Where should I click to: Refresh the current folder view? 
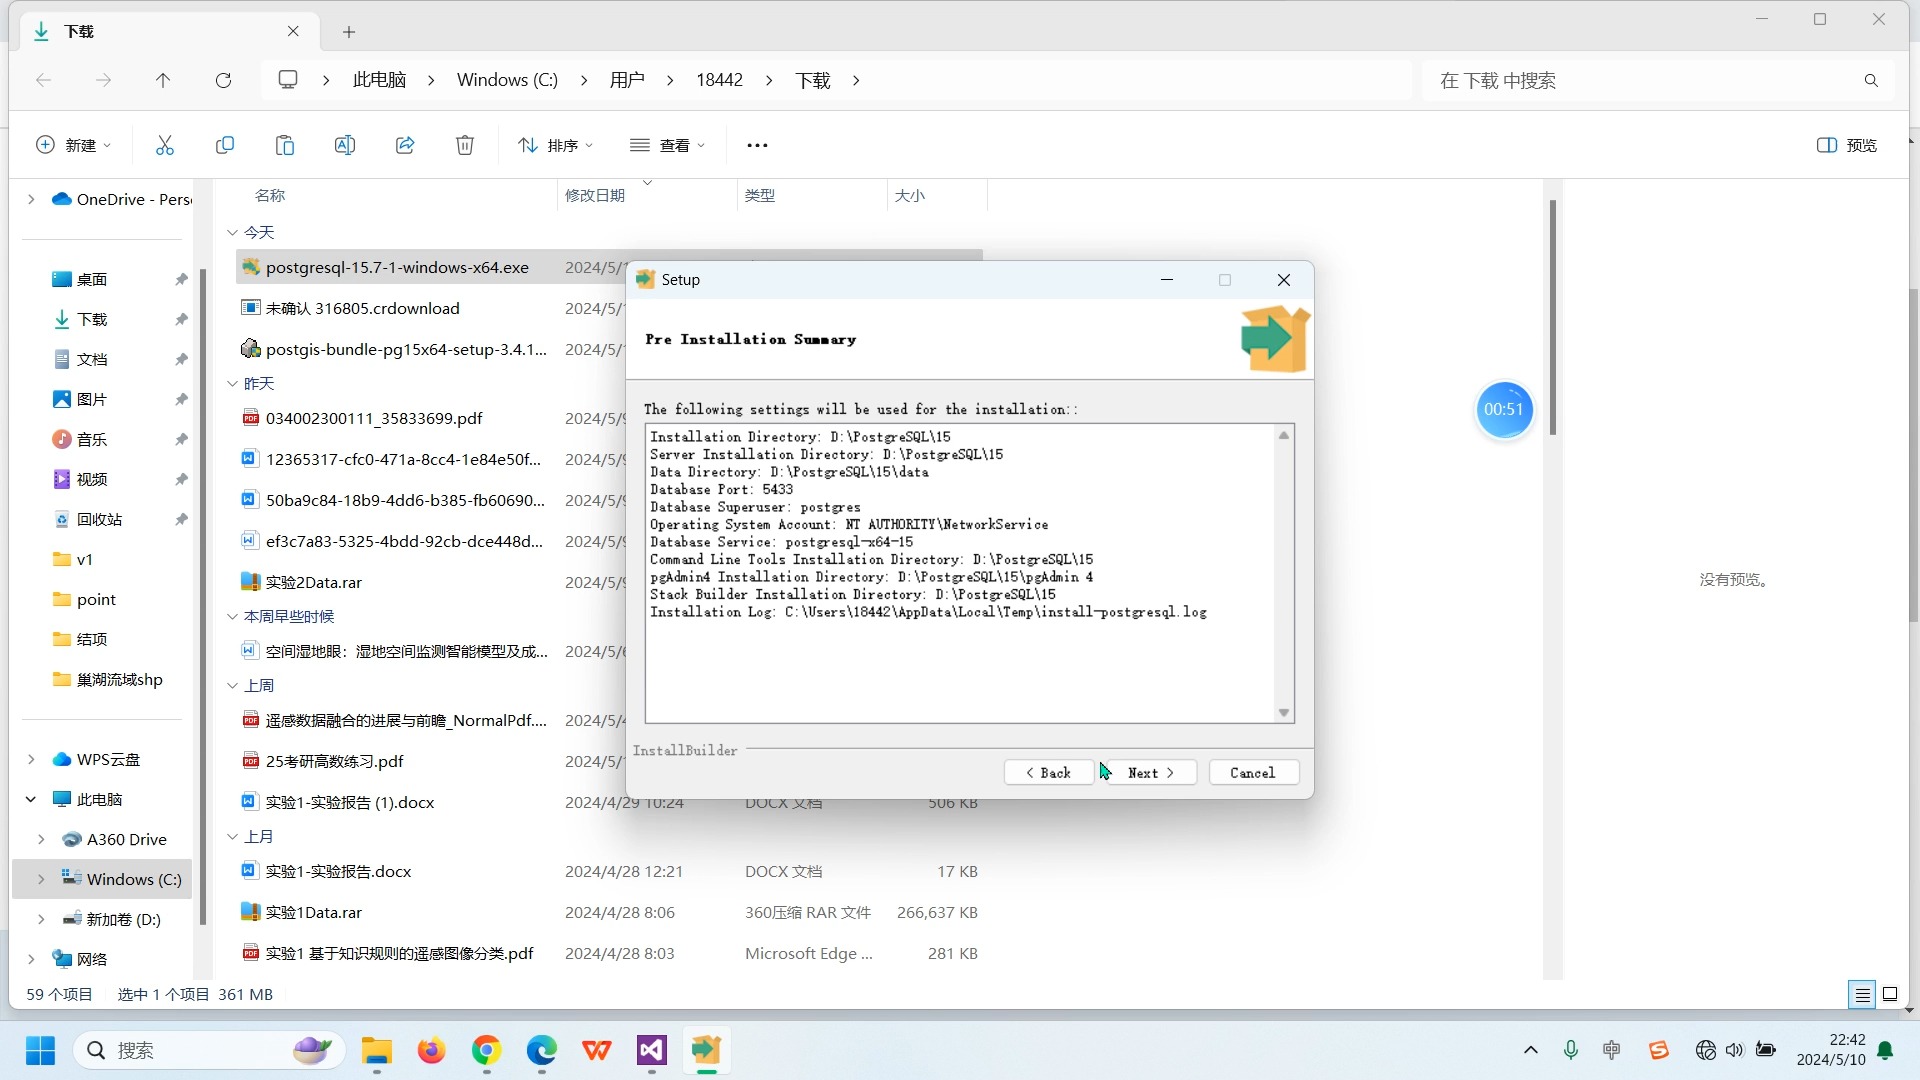point(223,80)
